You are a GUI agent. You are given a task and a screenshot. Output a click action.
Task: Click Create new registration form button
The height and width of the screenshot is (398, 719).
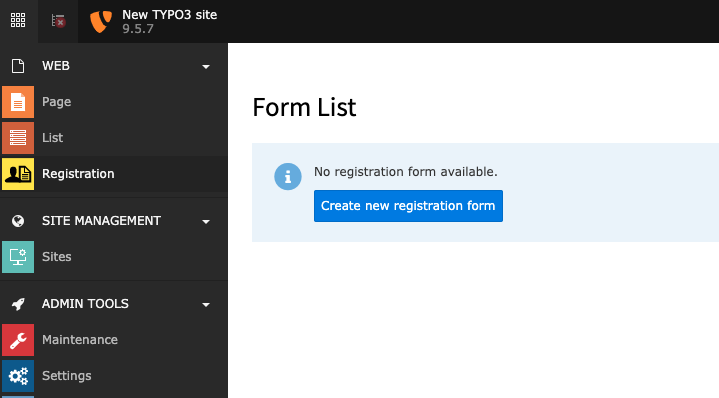408,206
